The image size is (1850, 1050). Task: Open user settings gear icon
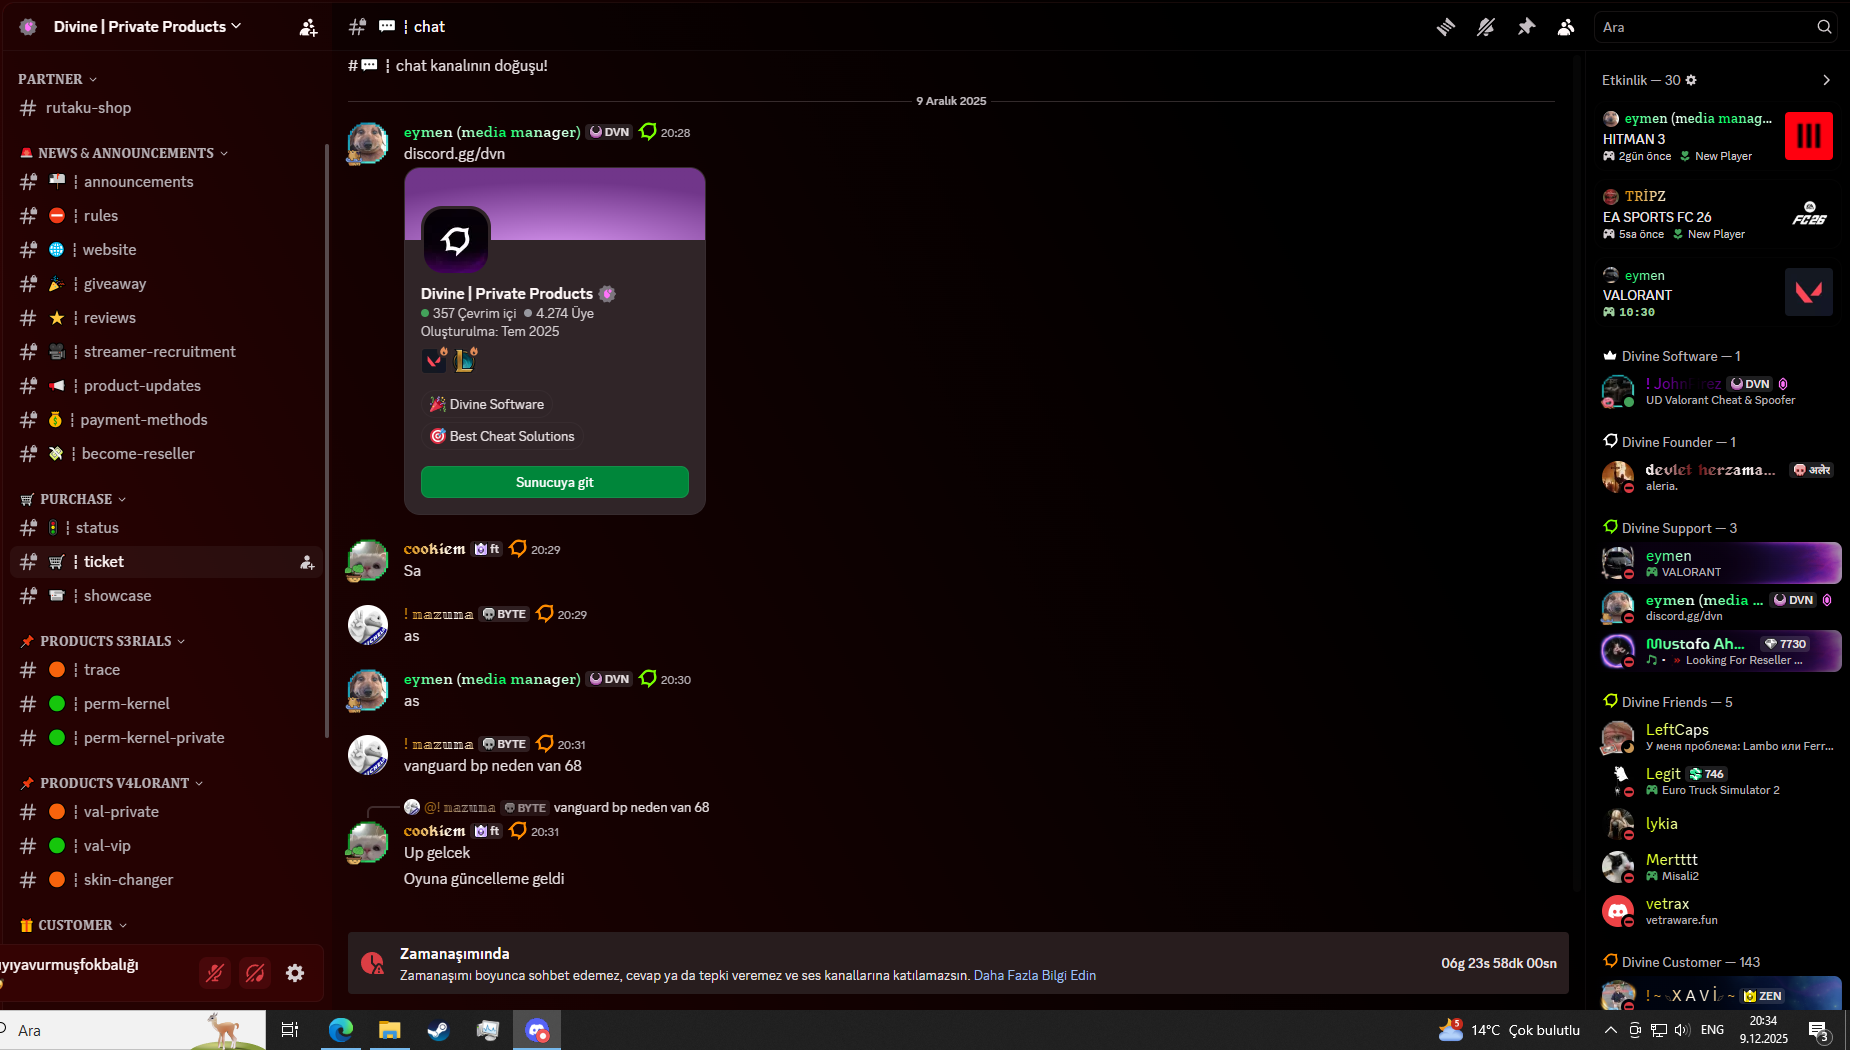tap(295, 973)
